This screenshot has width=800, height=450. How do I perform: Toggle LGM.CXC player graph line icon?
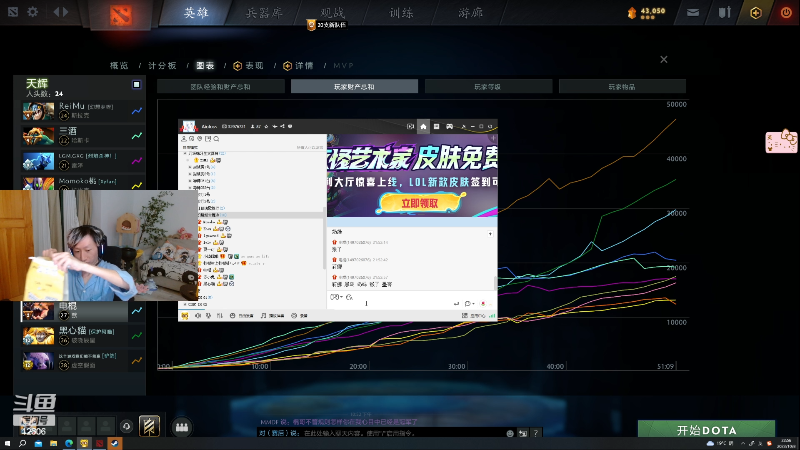[137, 161]
